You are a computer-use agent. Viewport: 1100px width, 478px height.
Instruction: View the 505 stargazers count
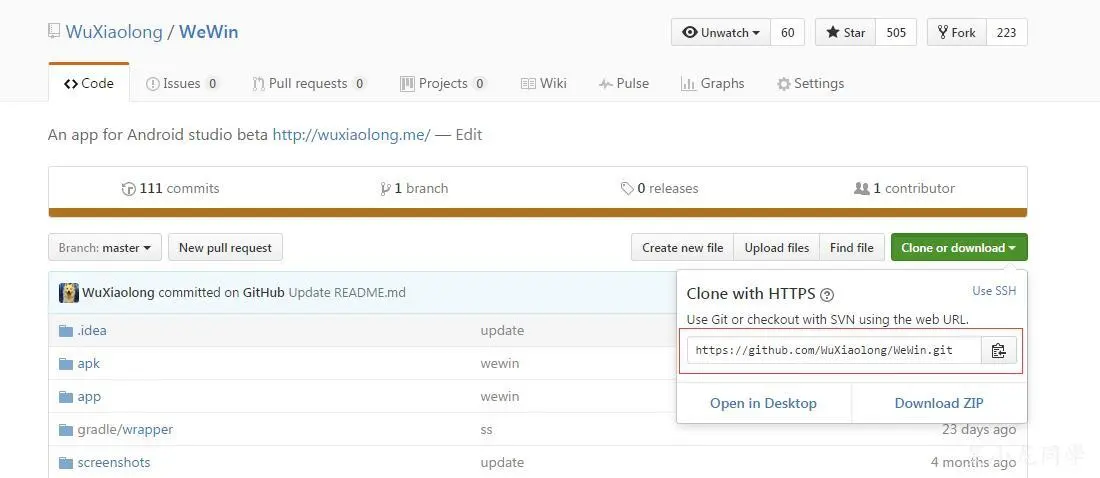896,32
